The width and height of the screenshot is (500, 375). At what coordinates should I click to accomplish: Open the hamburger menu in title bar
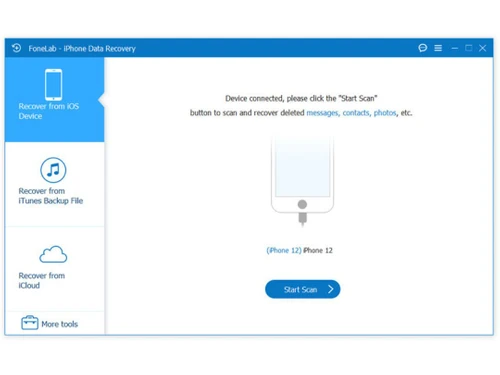pyautogui.click(x=438, y=48)
